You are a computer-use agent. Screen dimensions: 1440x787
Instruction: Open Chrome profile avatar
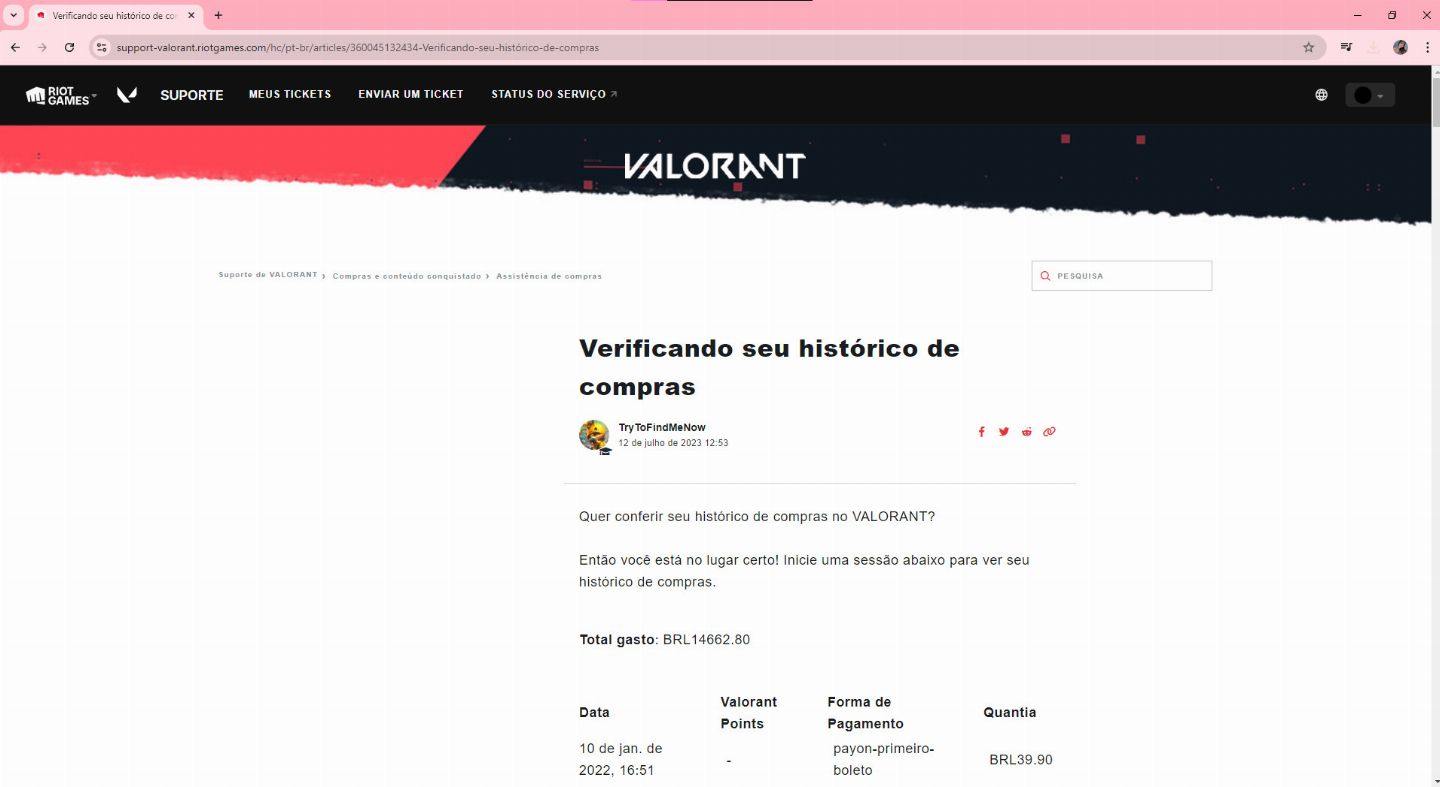1401,47
